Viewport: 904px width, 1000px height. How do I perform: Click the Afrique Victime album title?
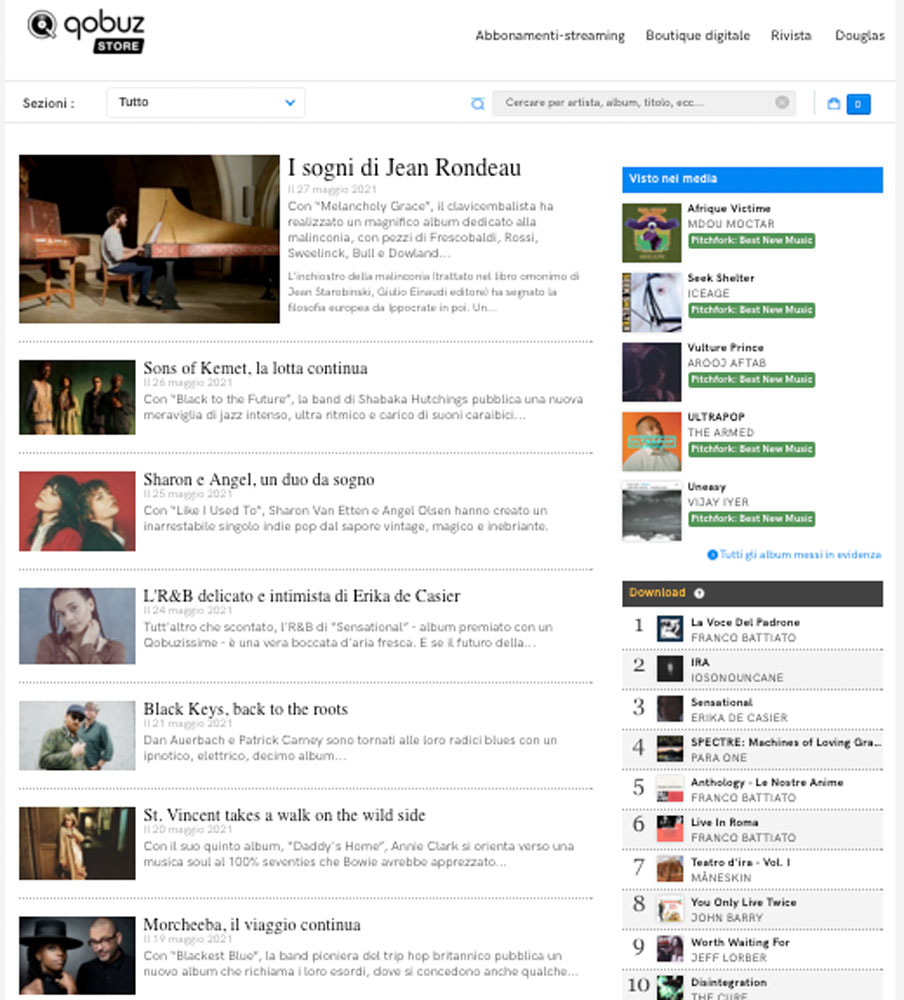pos(729,209)
